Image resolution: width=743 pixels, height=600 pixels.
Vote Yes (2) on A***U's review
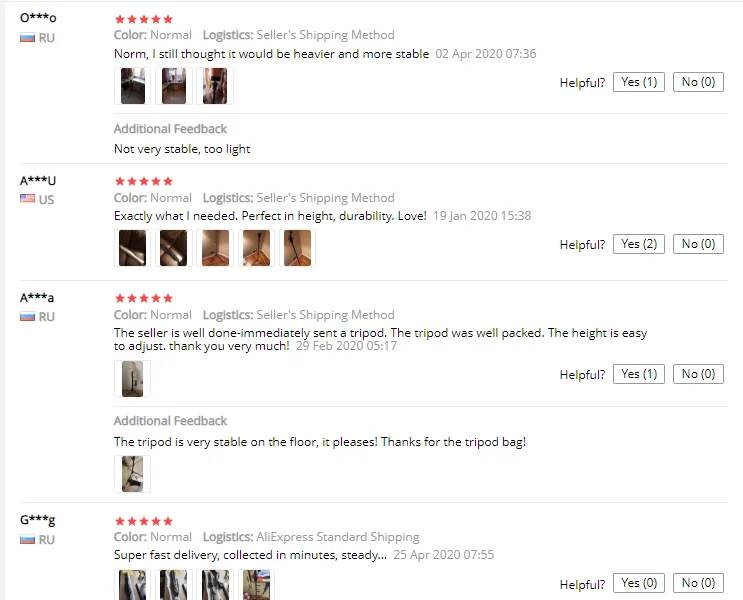(x=639, y=244)
